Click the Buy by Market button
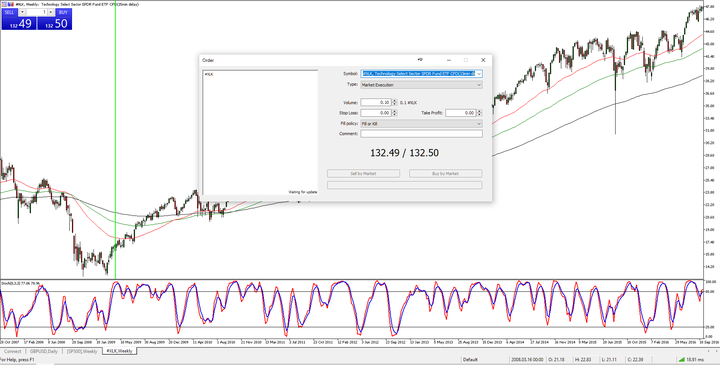The width and height of the screenshot is (720, 365). coord(445,174)
